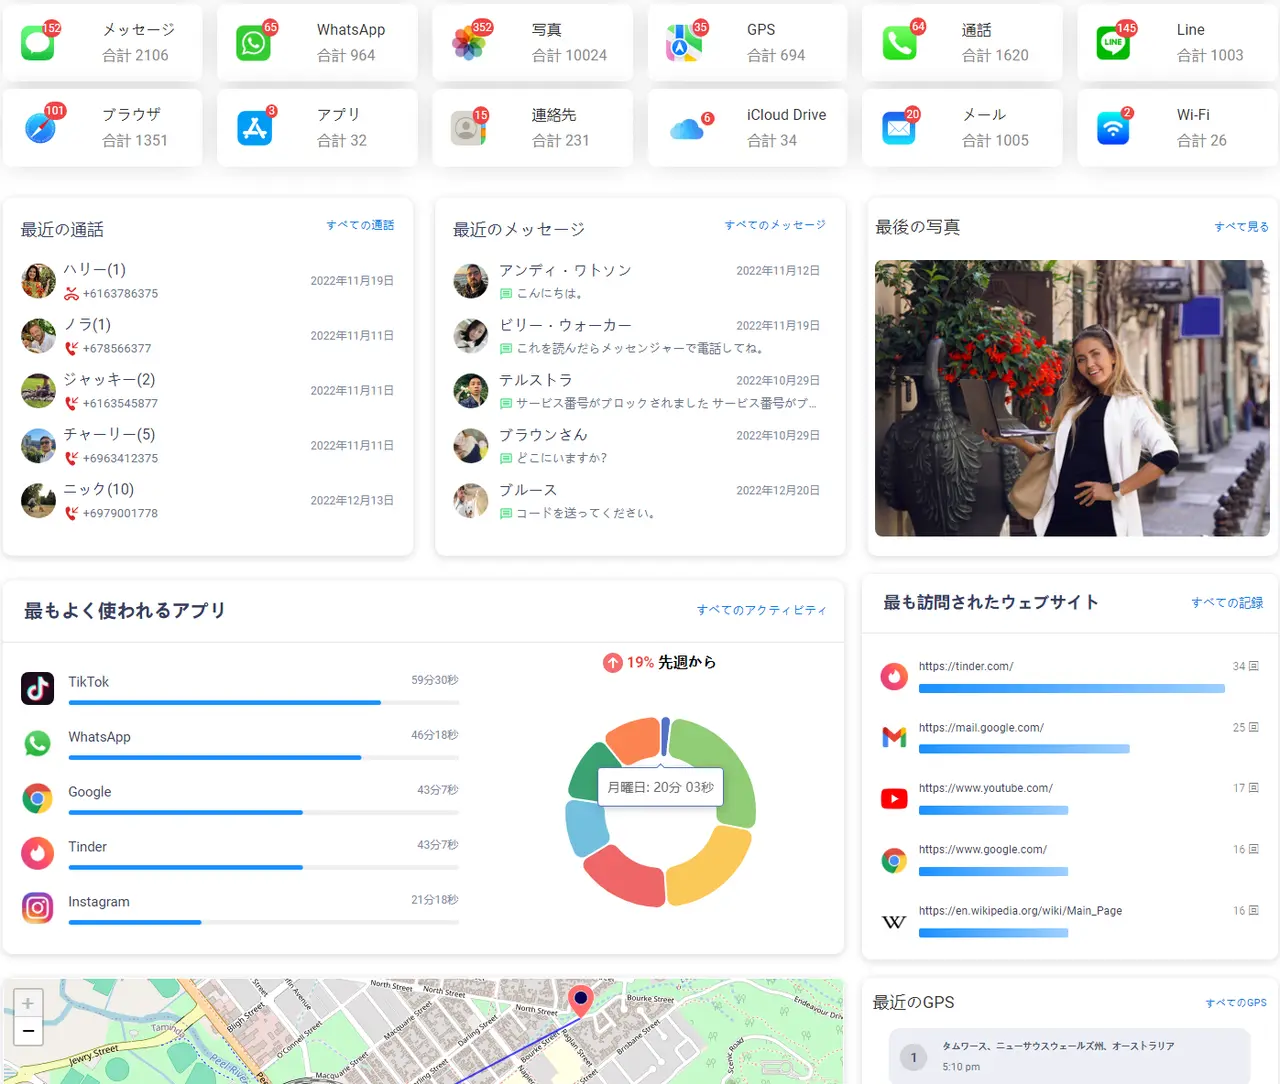Image resolution: width=1280 pixels, height=1084 pixels.
Task: Open the 通話 phone icon
Action: [x=899, y=43]
